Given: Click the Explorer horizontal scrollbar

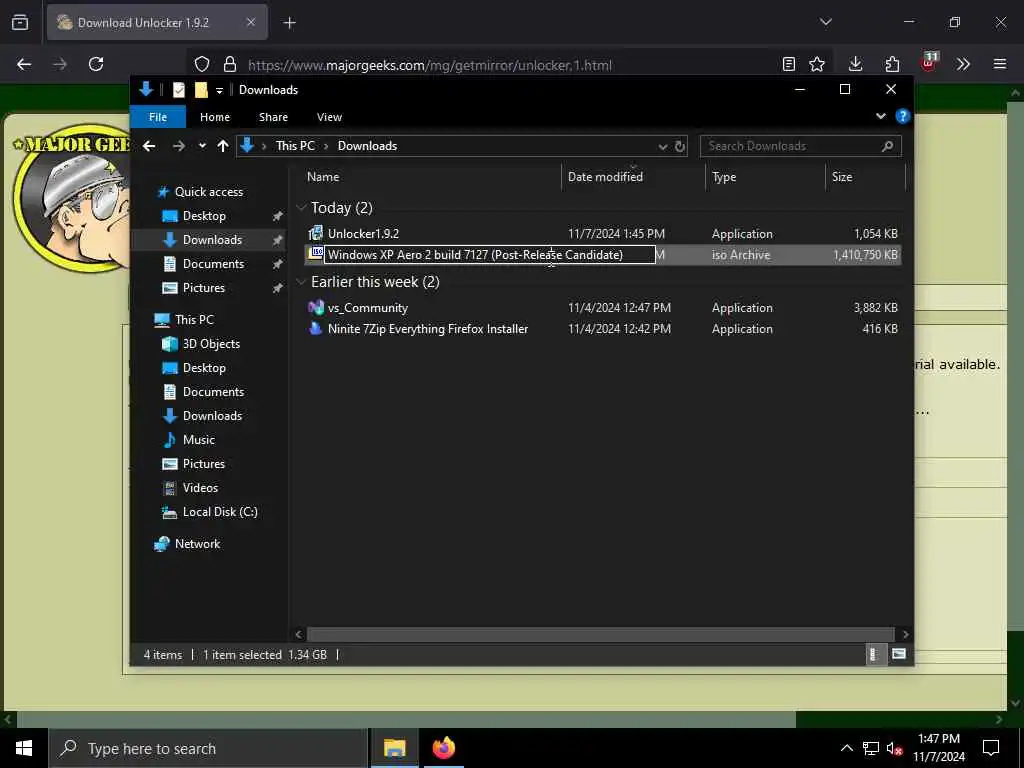Looking at the screenshot, I should click(600, 634).
